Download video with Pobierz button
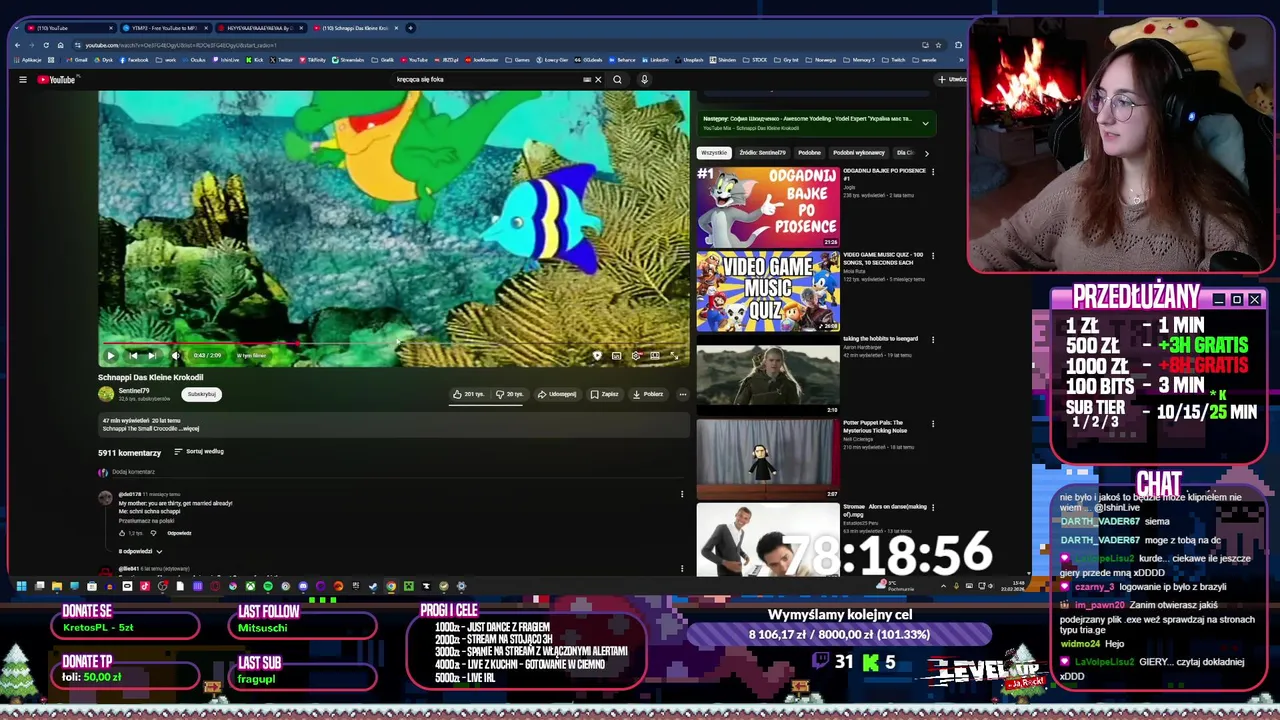This screenshot has width=1280, height=720. (648, 394)
